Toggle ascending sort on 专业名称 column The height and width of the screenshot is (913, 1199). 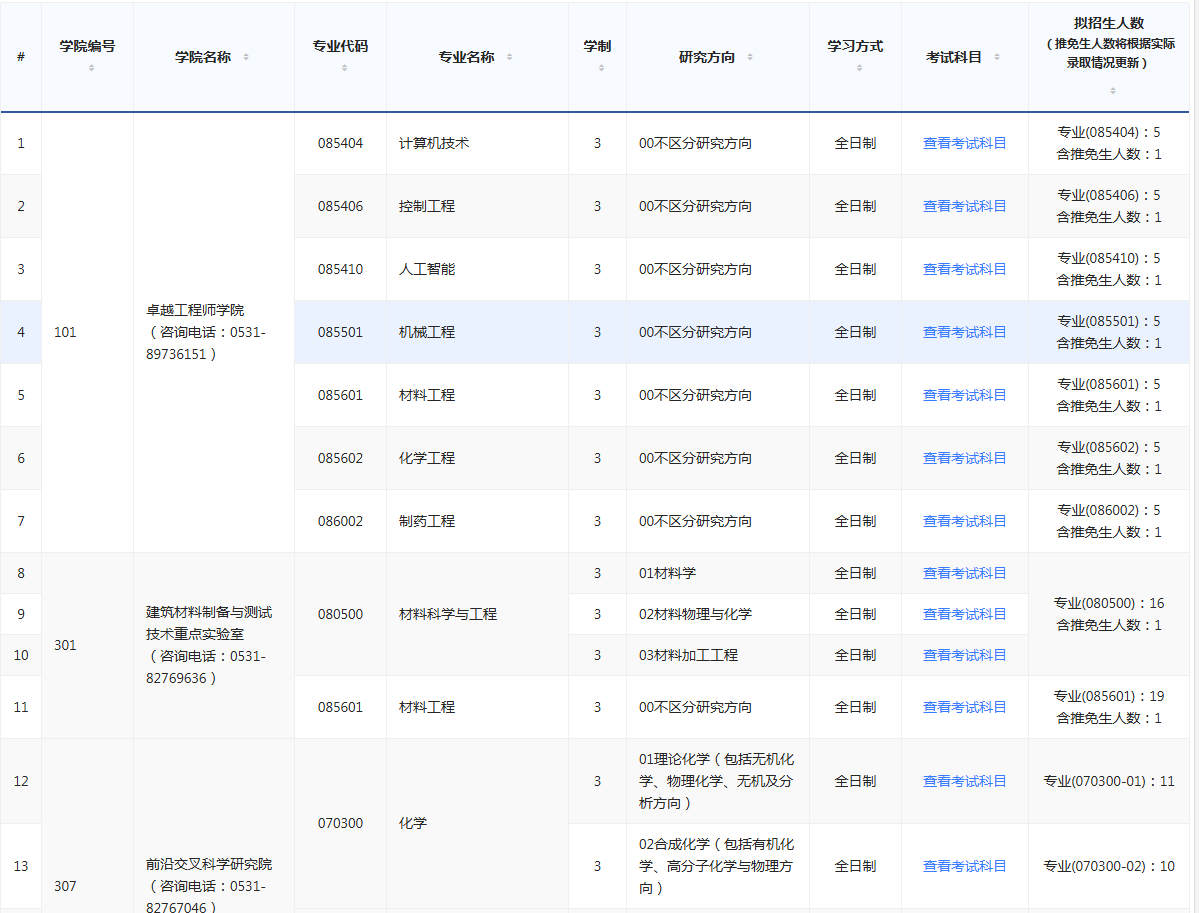tap(509, 57)
